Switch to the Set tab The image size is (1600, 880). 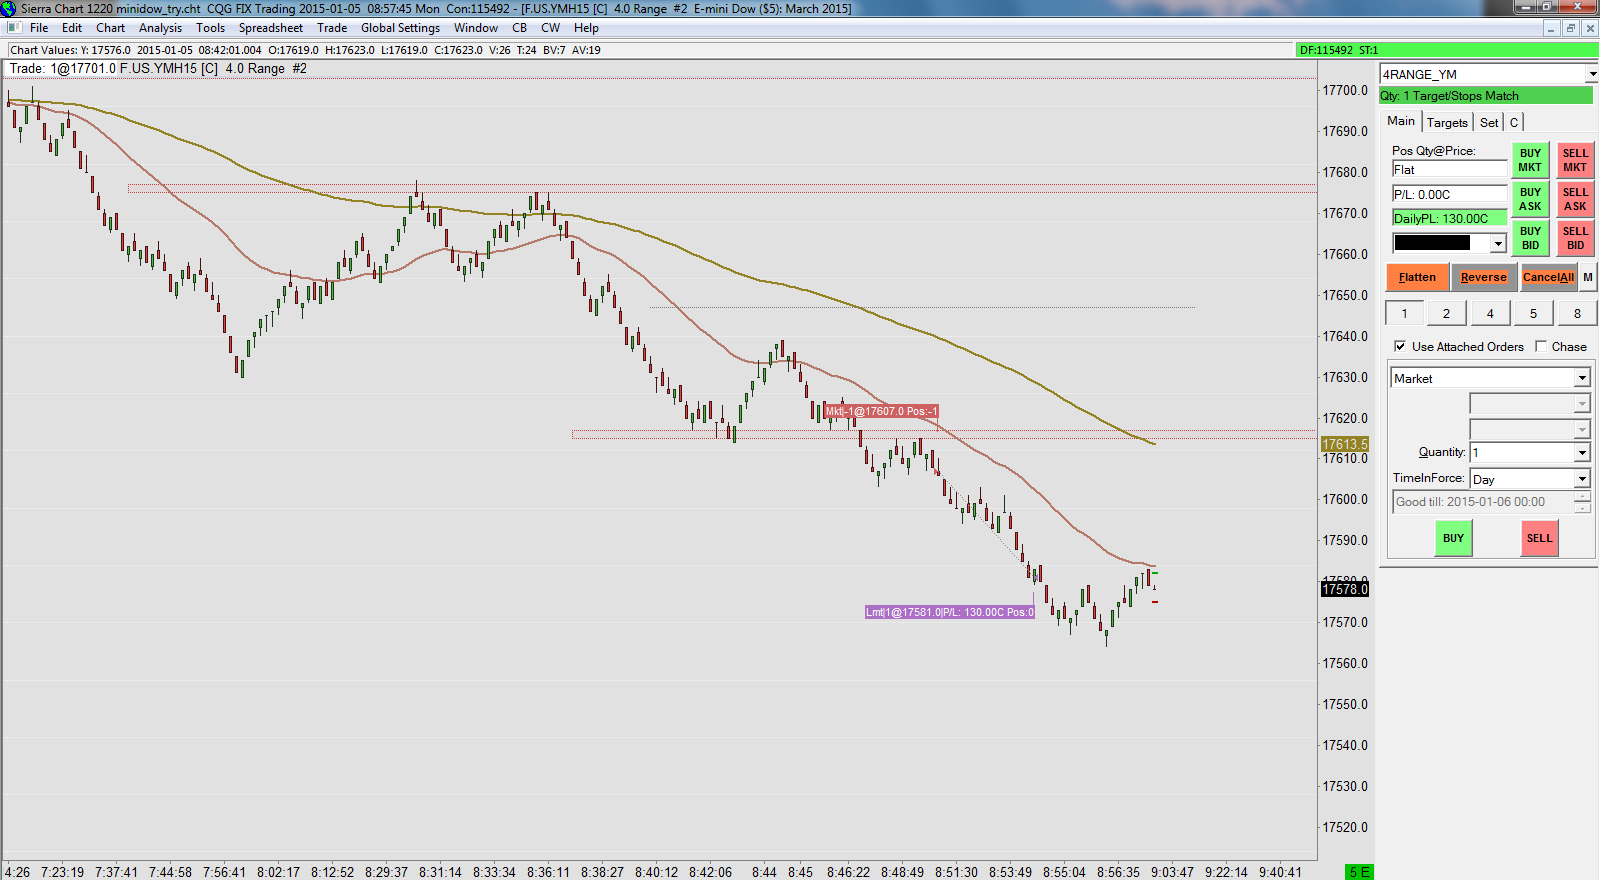click(x=1489, y=122)
